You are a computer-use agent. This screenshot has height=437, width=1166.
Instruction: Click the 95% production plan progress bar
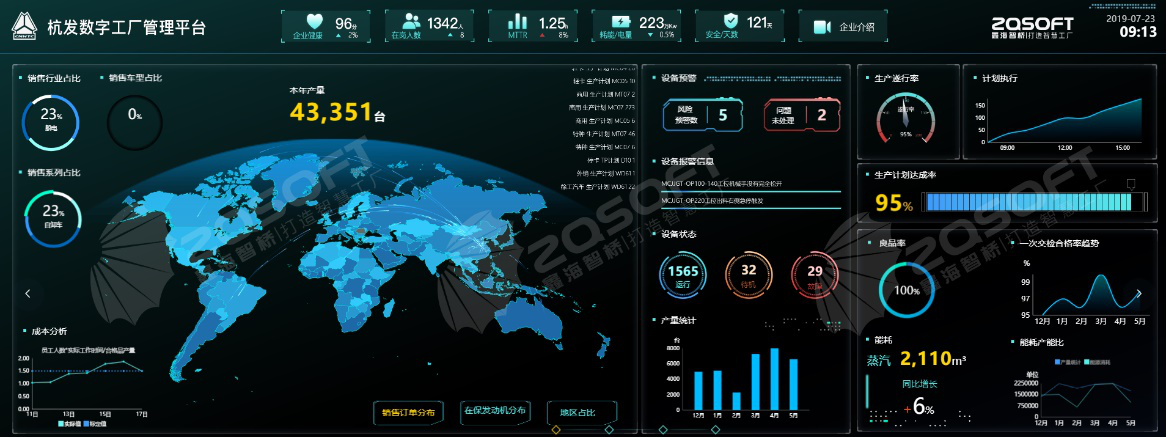coord(1031,203)
